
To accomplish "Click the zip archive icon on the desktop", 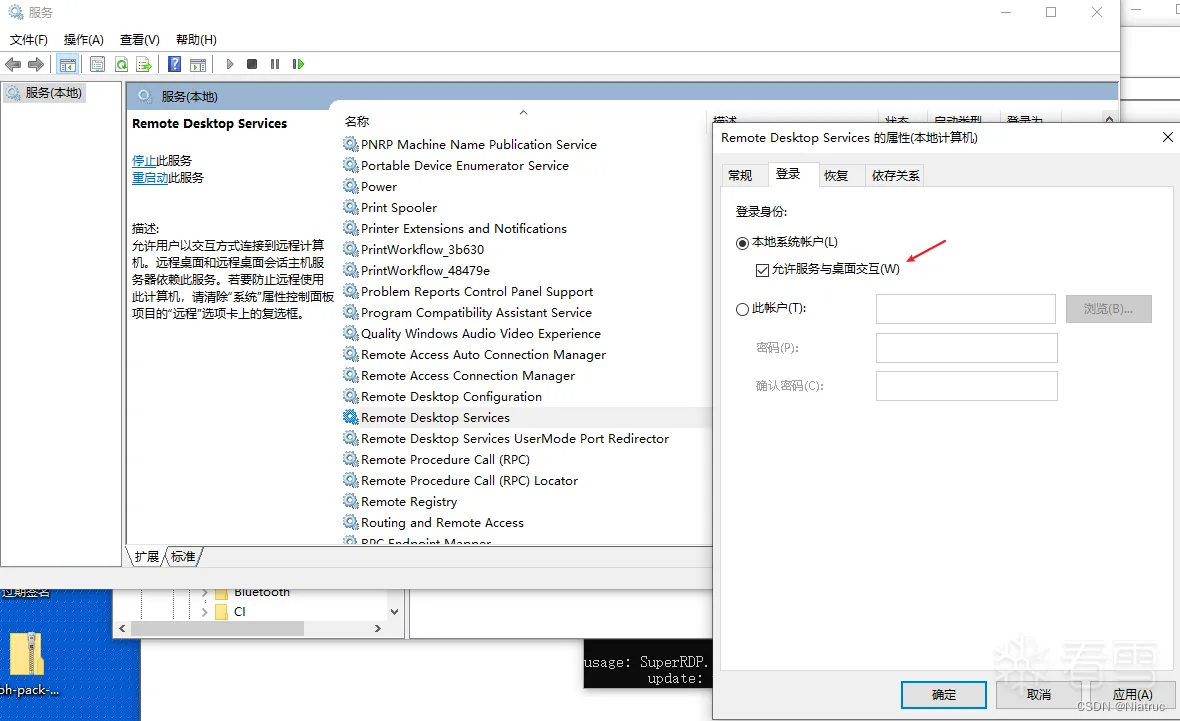I will (x=26, y=654).
